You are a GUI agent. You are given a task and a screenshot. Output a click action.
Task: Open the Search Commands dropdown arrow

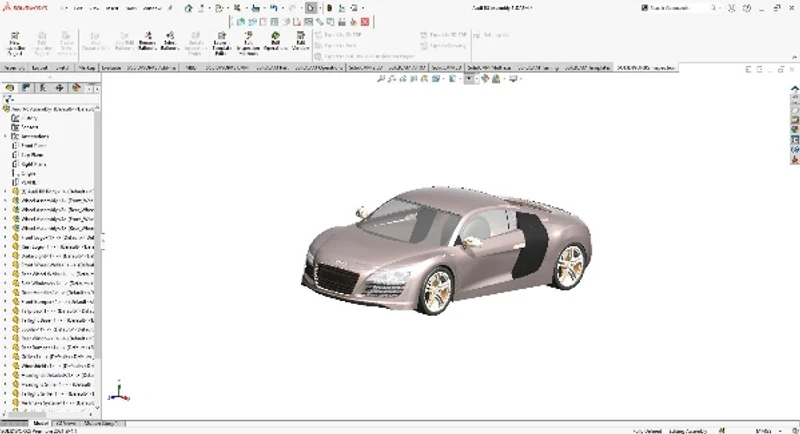(x=719, y=8)
